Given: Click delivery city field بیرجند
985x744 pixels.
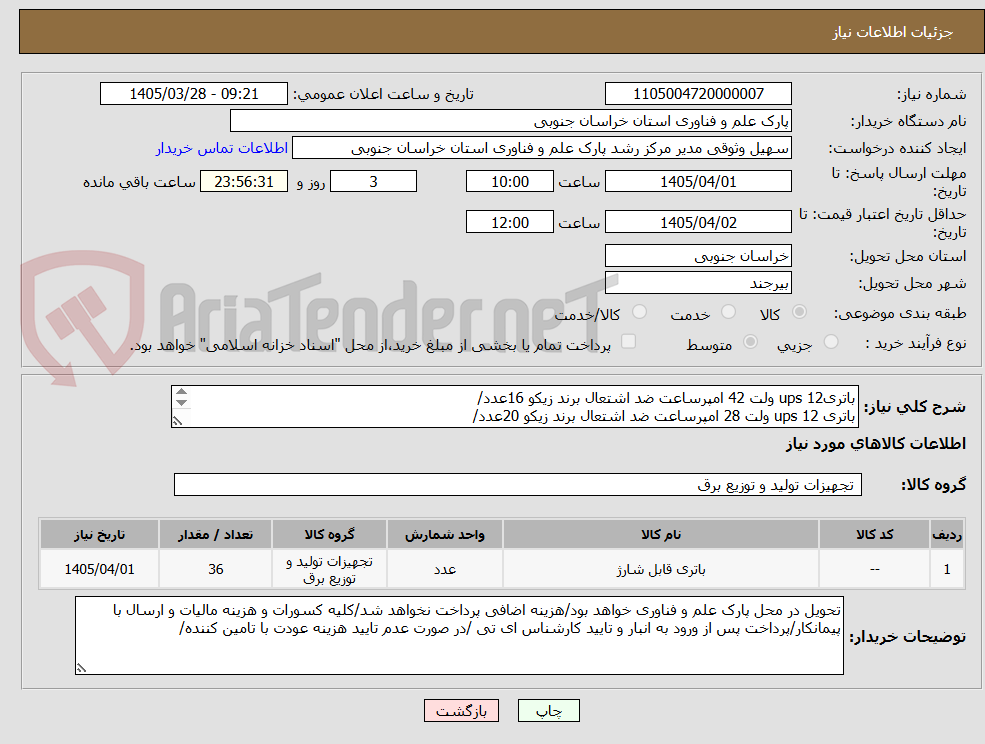Looking at the screenshot, I should point(698,283).
